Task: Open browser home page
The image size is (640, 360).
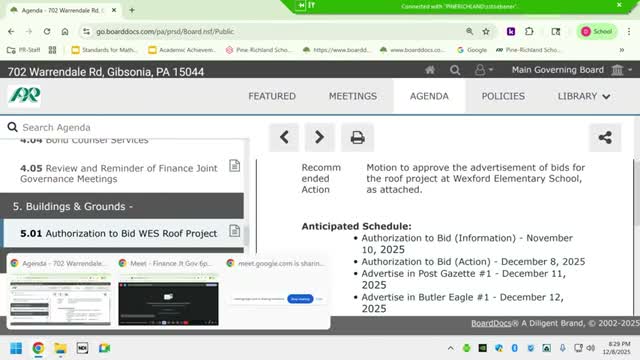Action: coord(65,31)
